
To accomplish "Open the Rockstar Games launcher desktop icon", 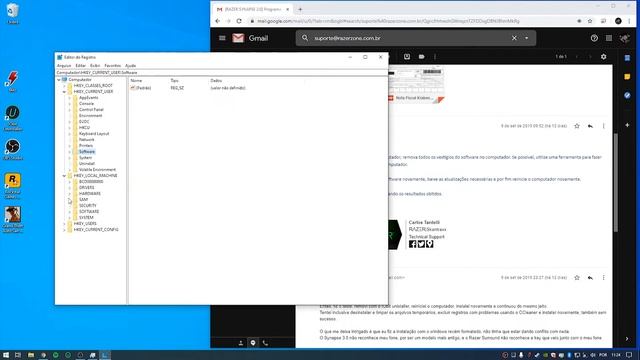I will pos(13,186).
